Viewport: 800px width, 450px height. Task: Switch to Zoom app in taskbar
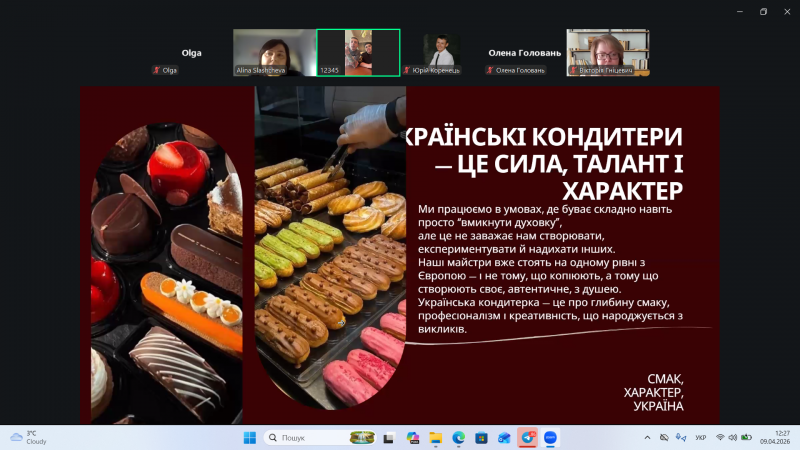pyautogui.click(x=550, y=438)
